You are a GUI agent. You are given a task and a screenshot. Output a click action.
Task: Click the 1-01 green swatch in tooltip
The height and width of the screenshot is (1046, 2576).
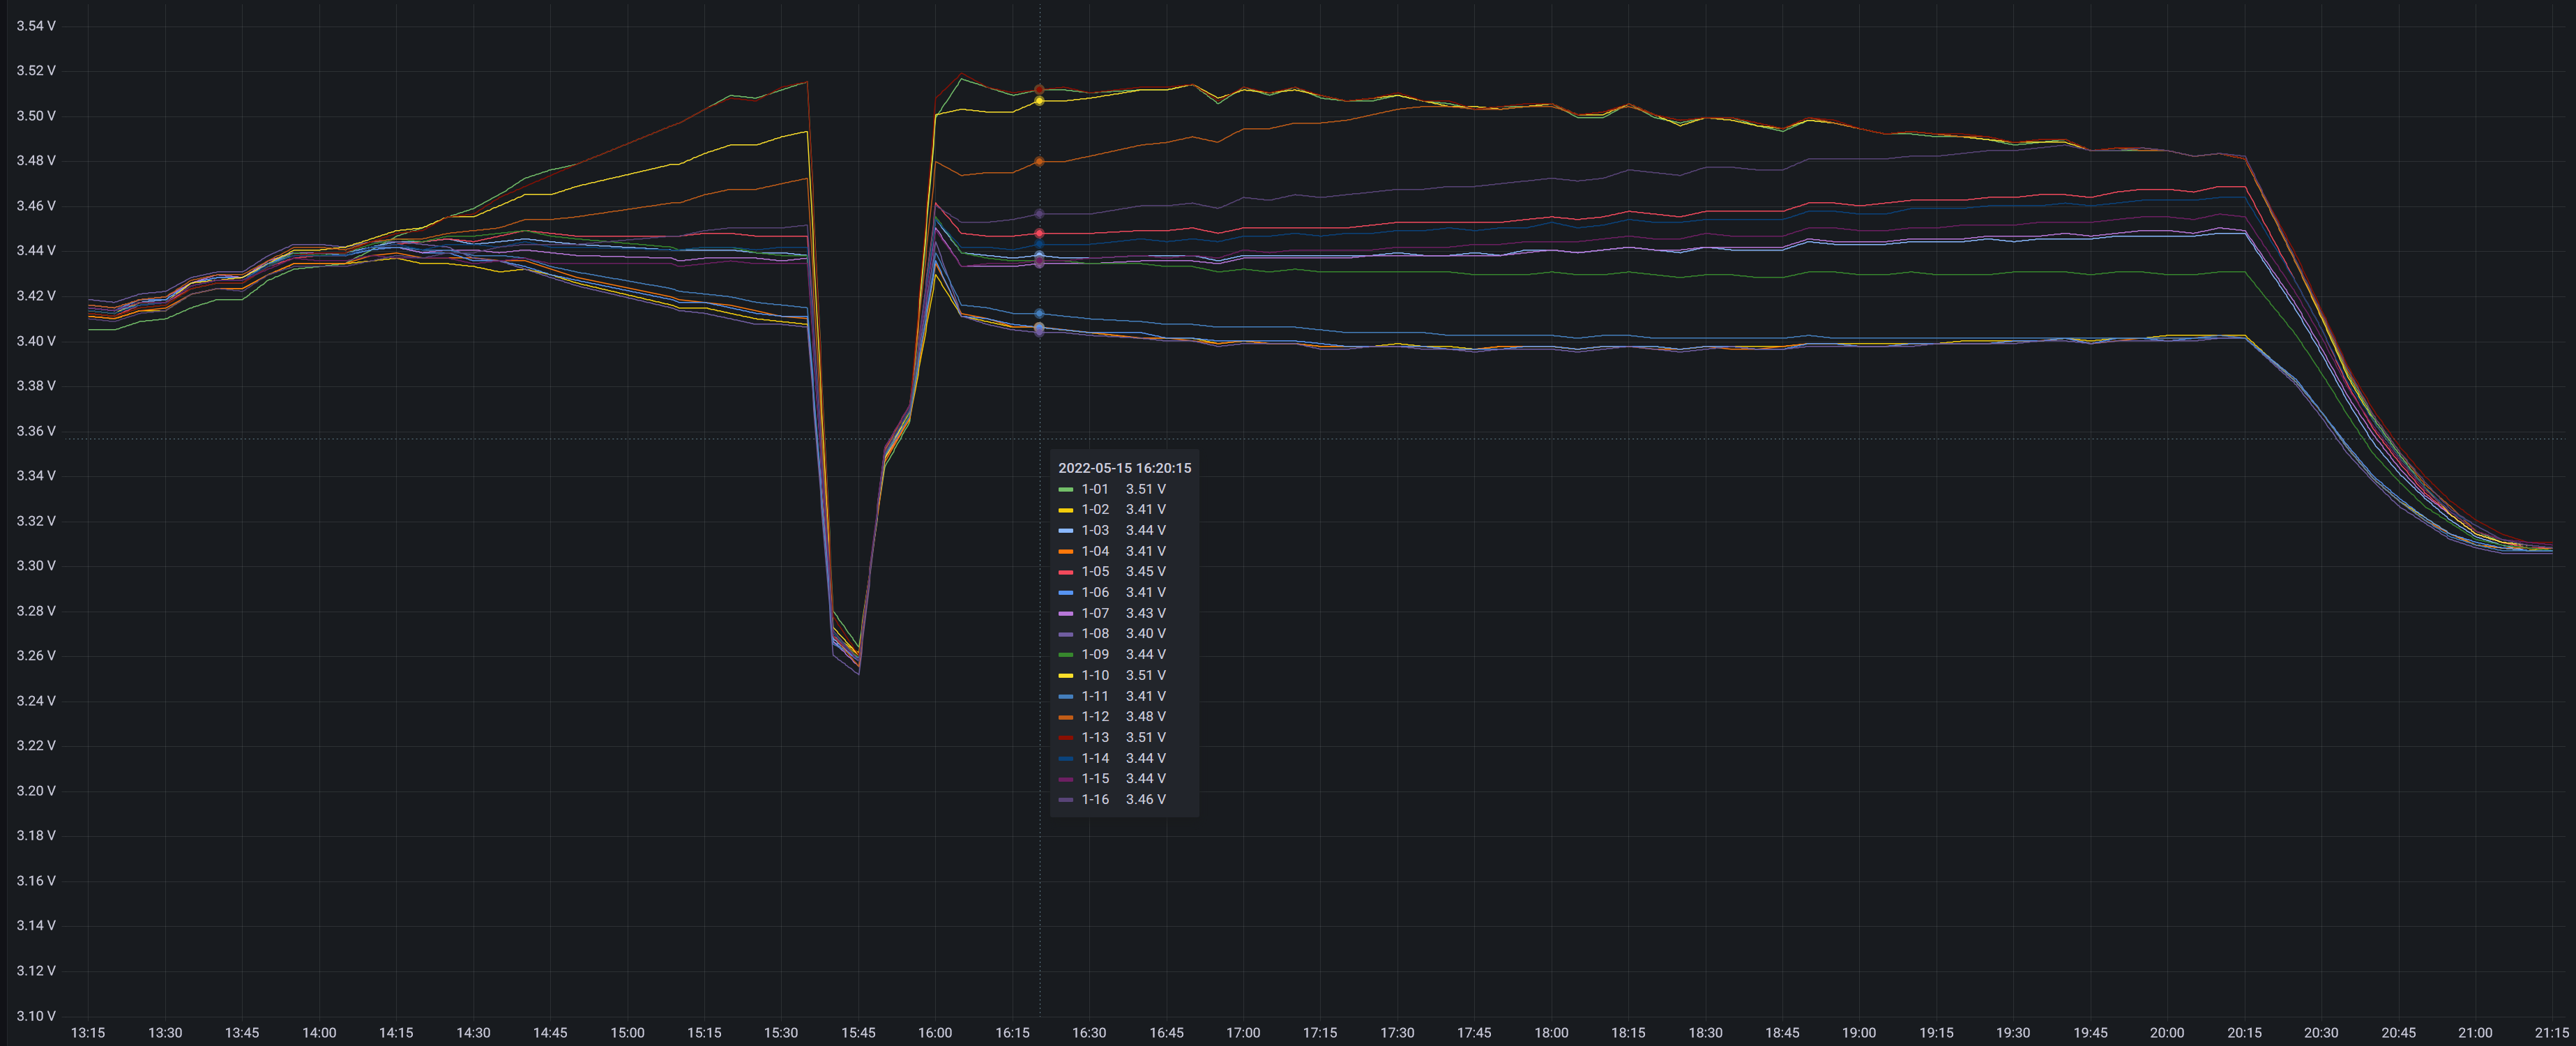(1065, 489)
